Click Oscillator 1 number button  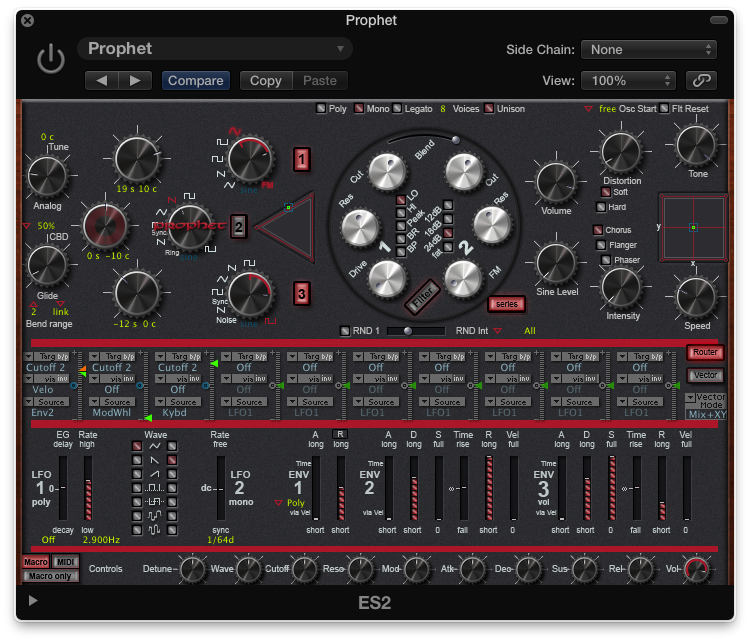coord(302,159)
